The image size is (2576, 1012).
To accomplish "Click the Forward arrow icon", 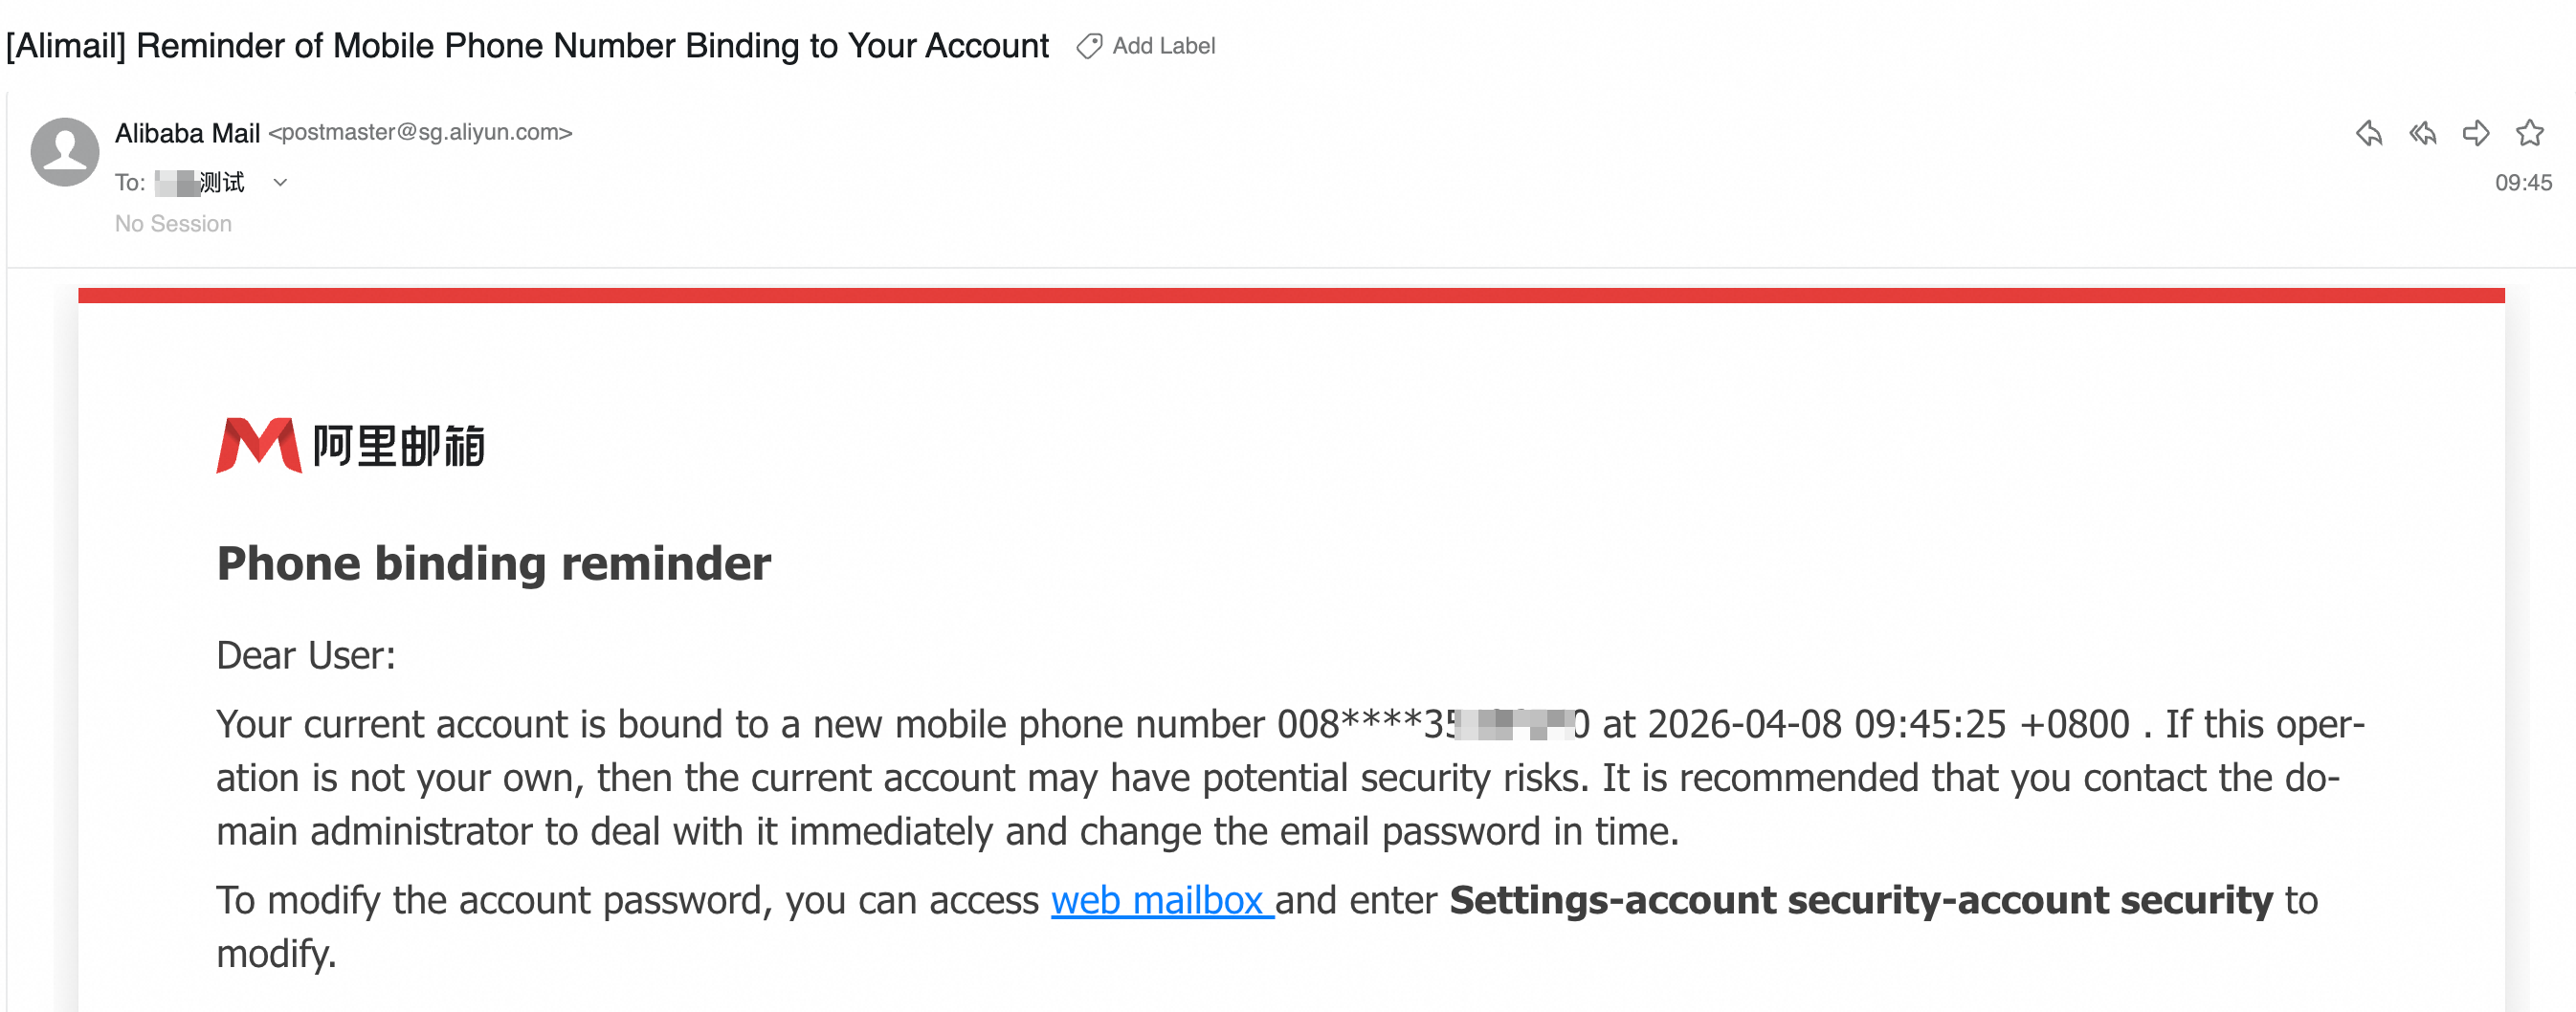I will click(2476, 133).
